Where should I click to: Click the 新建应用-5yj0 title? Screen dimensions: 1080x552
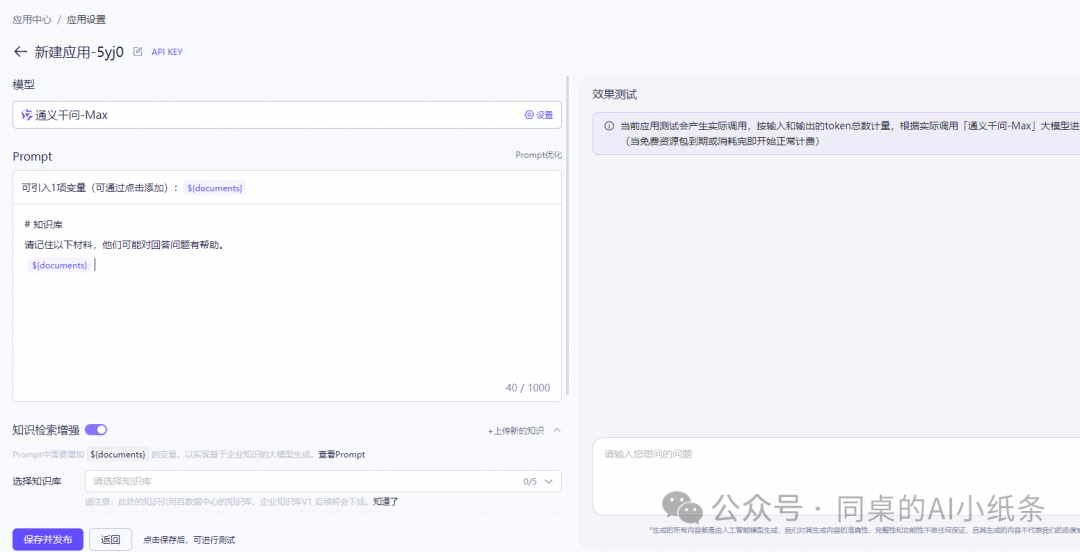pyautogui.click(x=79, y=52)
